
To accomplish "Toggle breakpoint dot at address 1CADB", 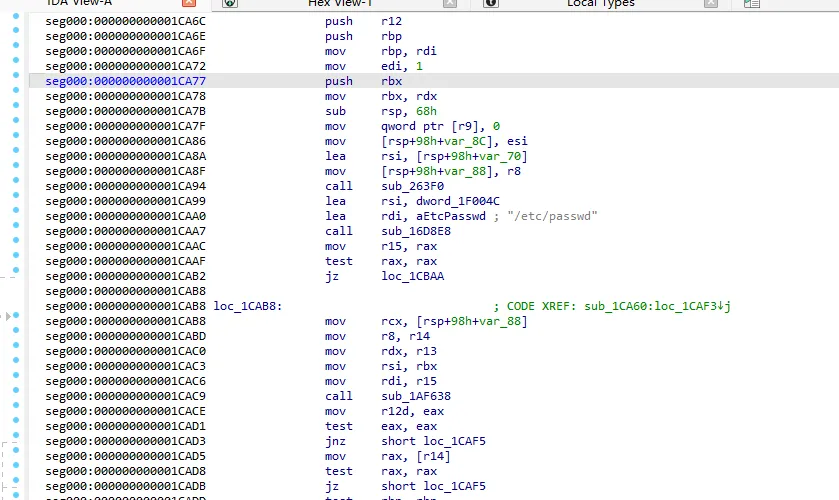I will tap(16, 480).
